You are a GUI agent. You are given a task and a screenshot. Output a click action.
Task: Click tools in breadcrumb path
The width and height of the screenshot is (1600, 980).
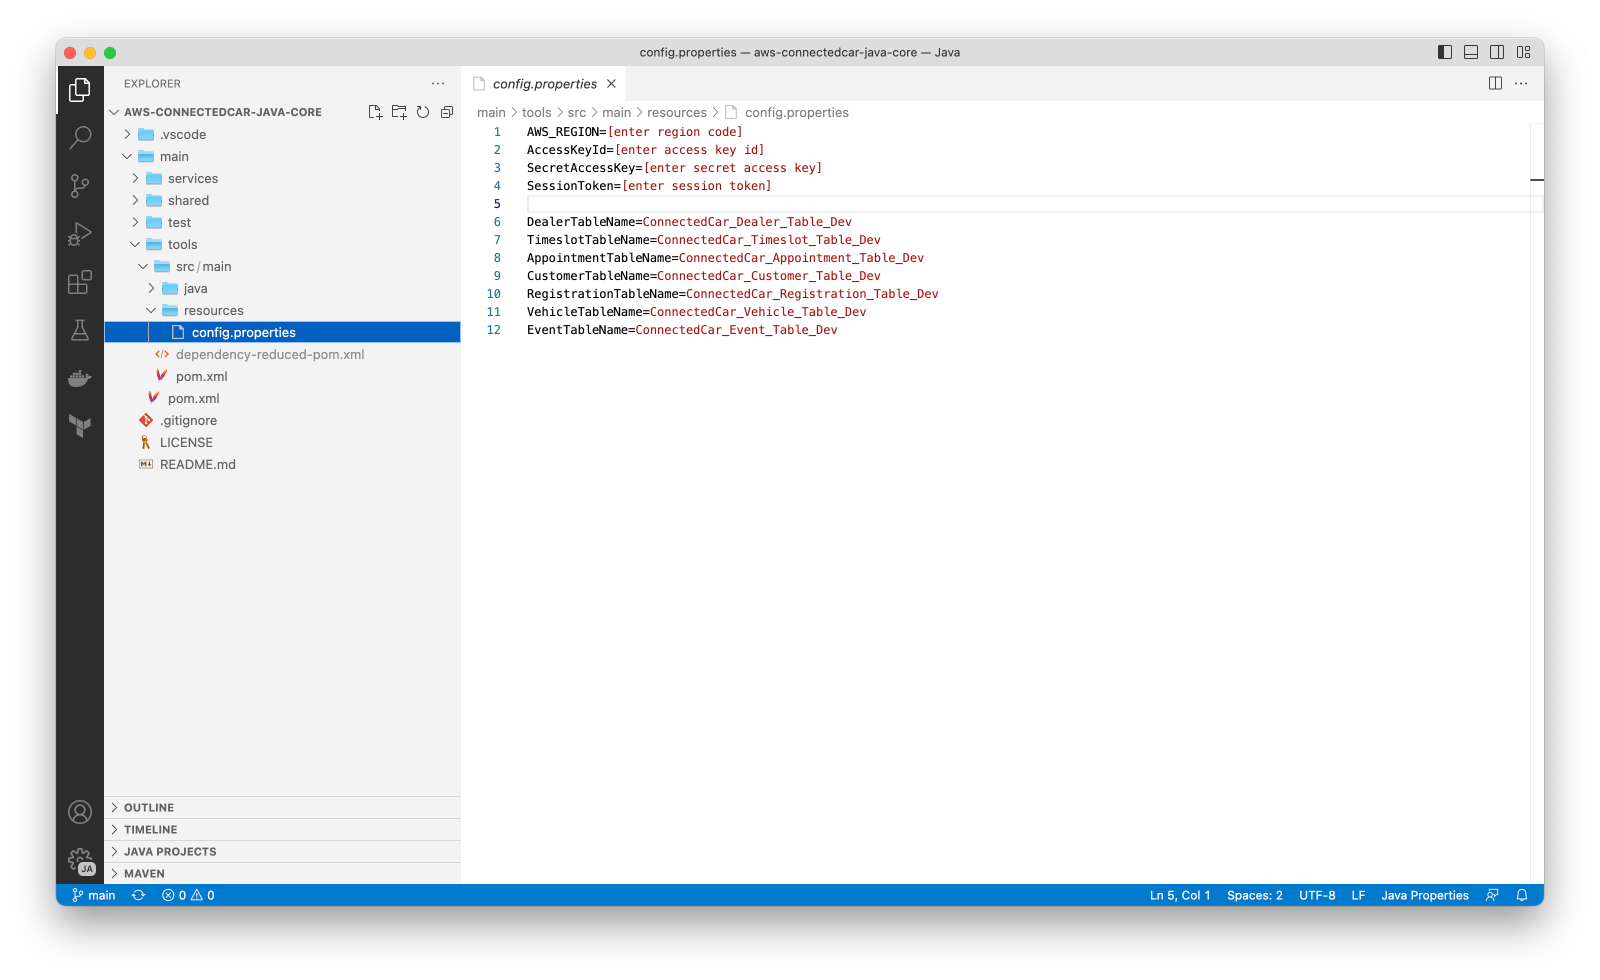pos(537,113)
